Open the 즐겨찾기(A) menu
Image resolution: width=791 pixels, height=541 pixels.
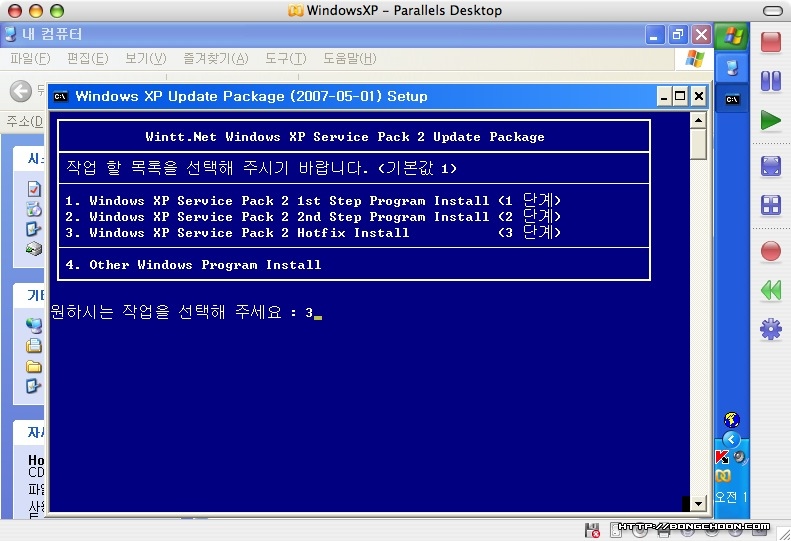click(215, 59)
